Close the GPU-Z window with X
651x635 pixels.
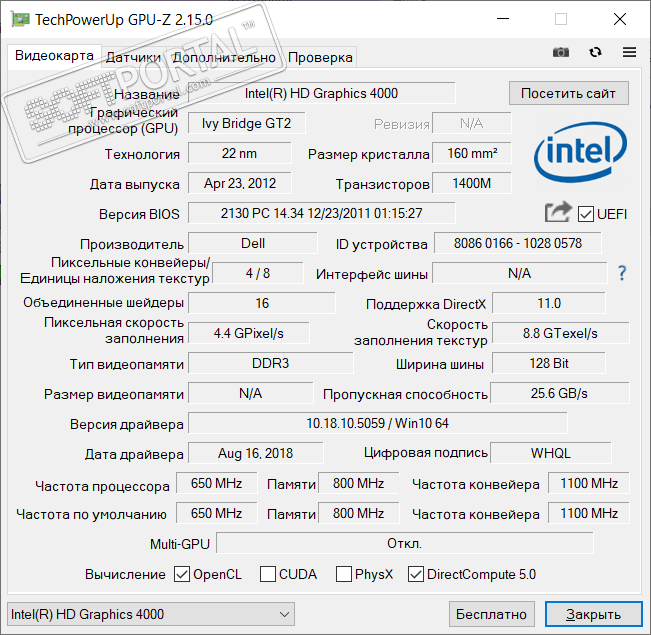click(620, 19)
